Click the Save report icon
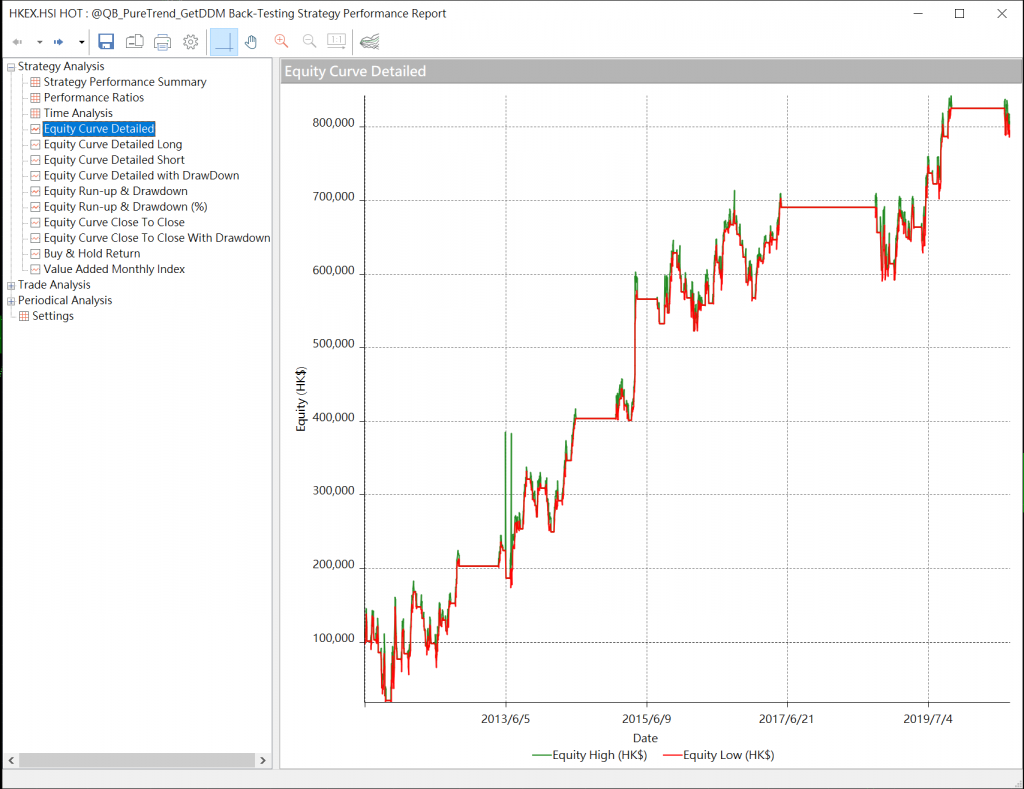1024x789 pixels. [x=106, y=42]
